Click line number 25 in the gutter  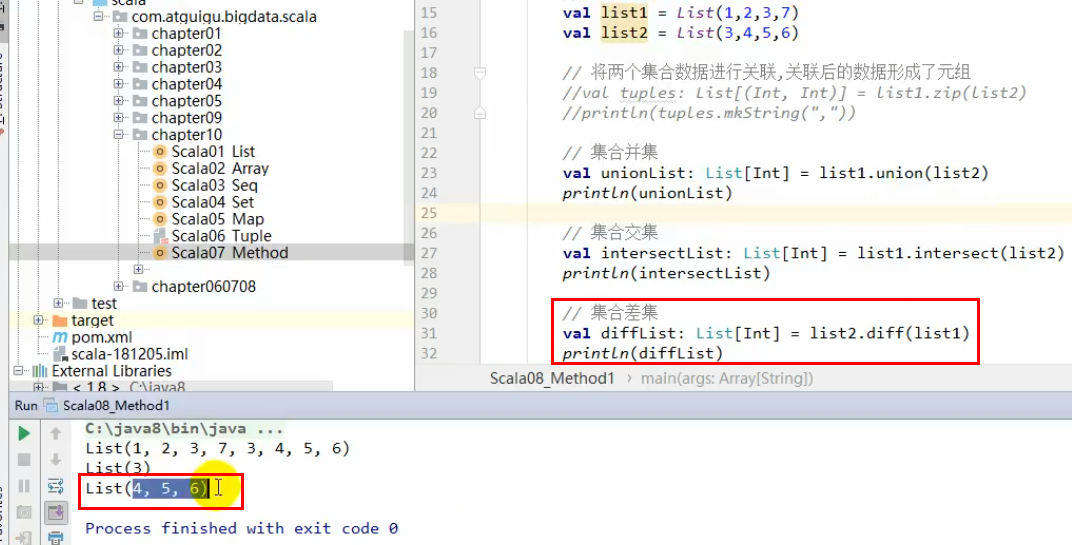tap(429, 213)
